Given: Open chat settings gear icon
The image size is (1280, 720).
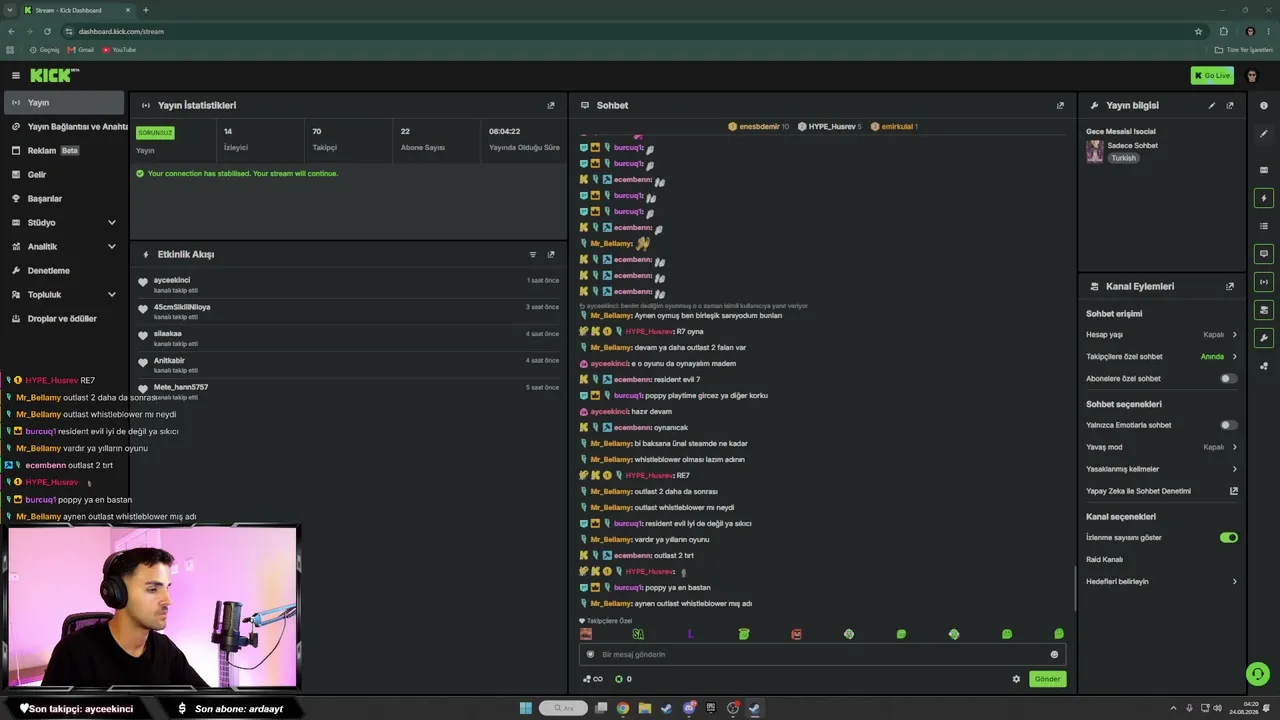Looking at the screenshot, I should coord(1016,679).
